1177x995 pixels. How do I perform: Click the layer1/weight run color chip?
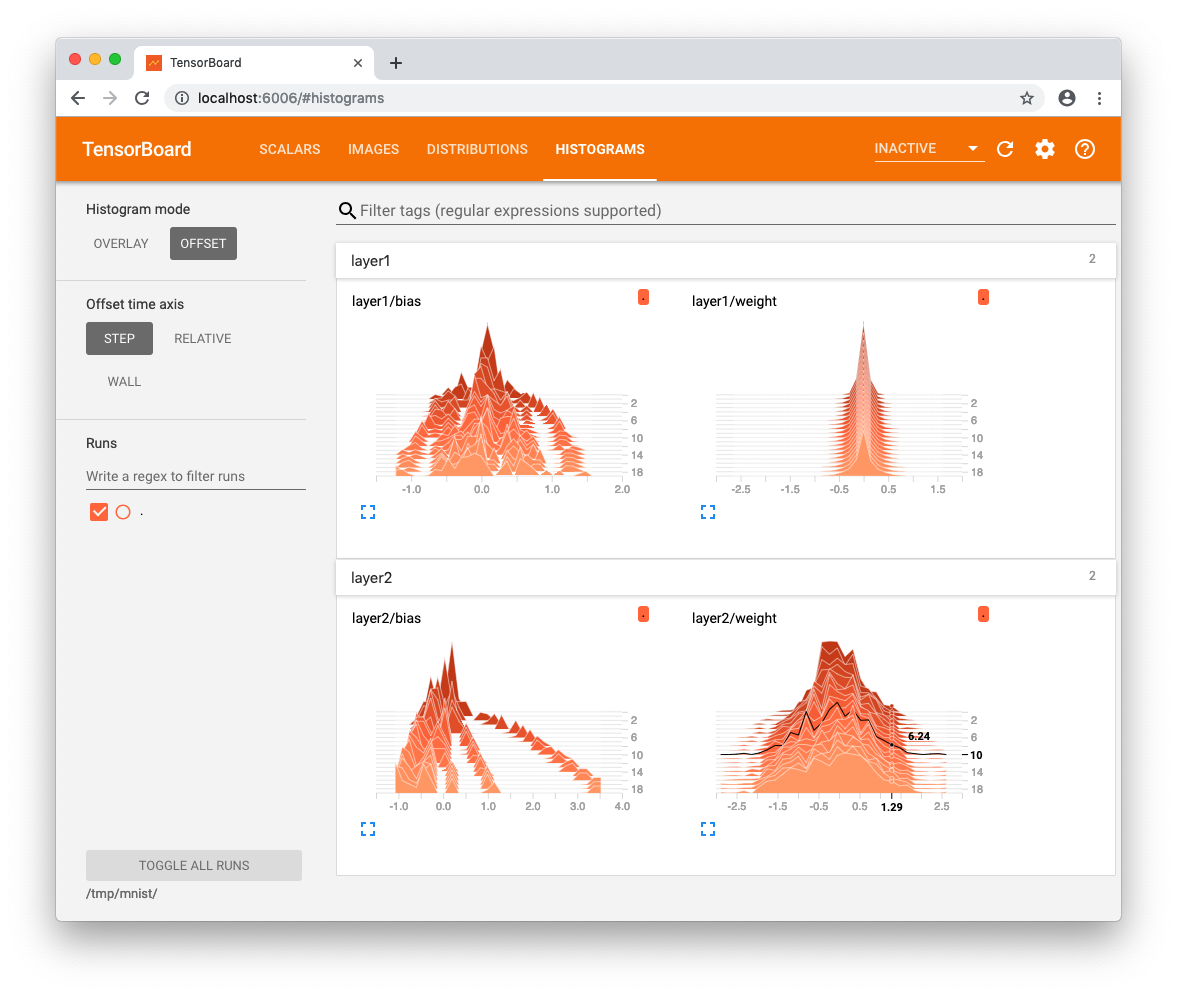983,297
